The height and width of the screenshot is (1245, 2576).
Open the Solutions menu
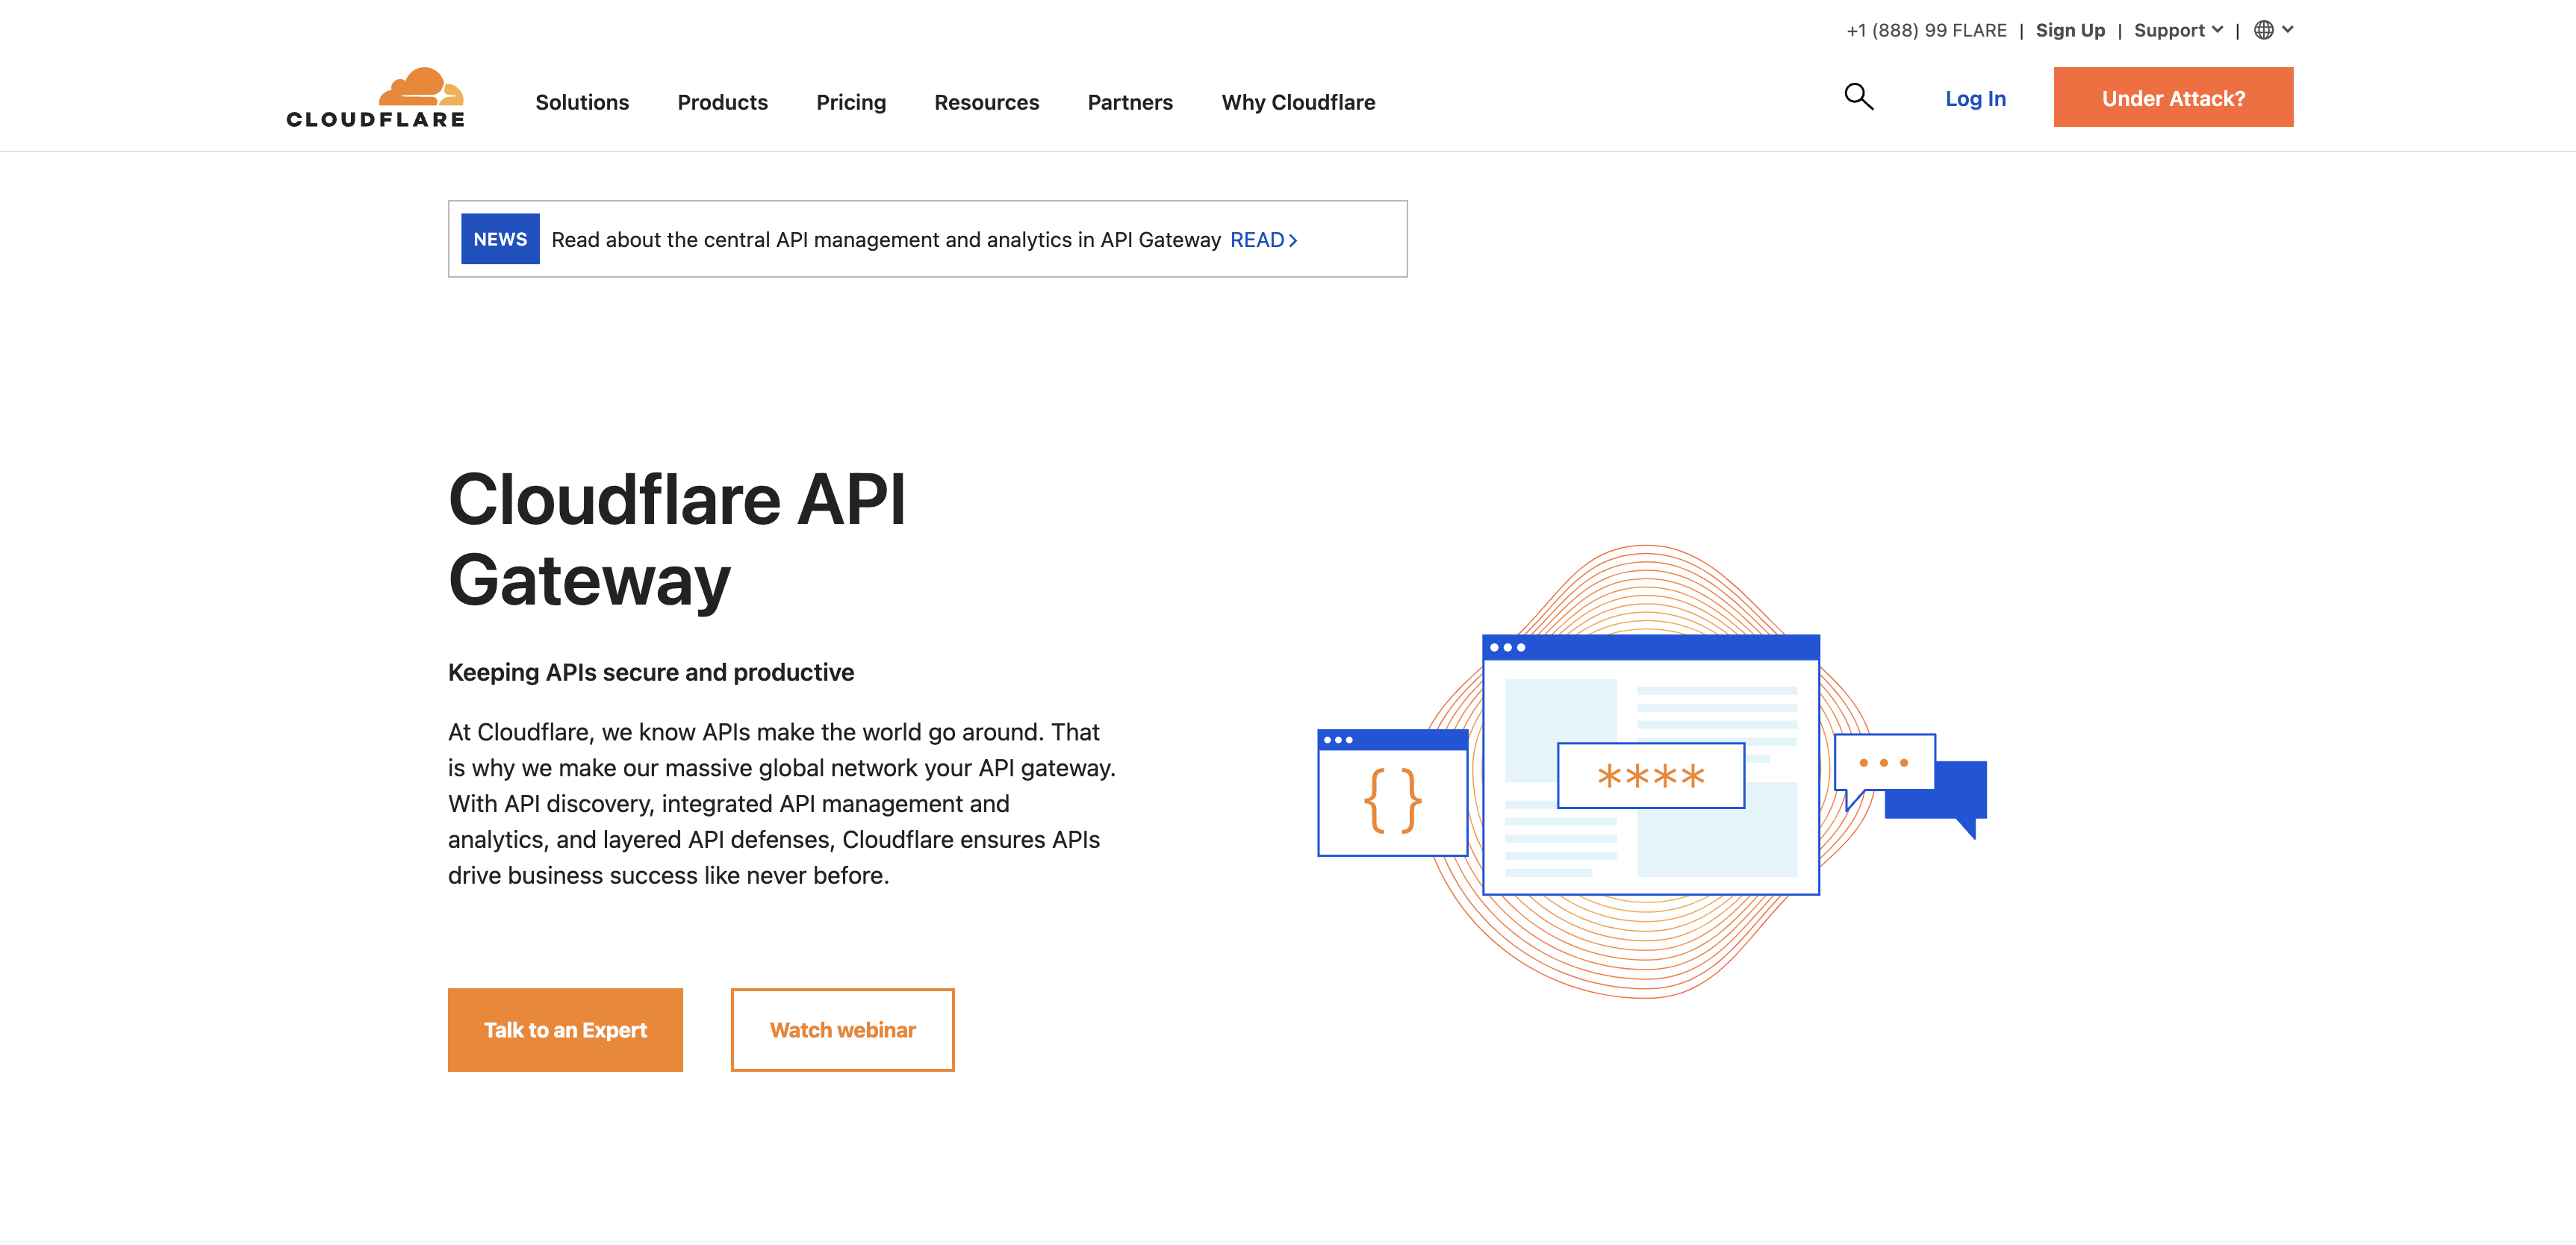[582, 102]
